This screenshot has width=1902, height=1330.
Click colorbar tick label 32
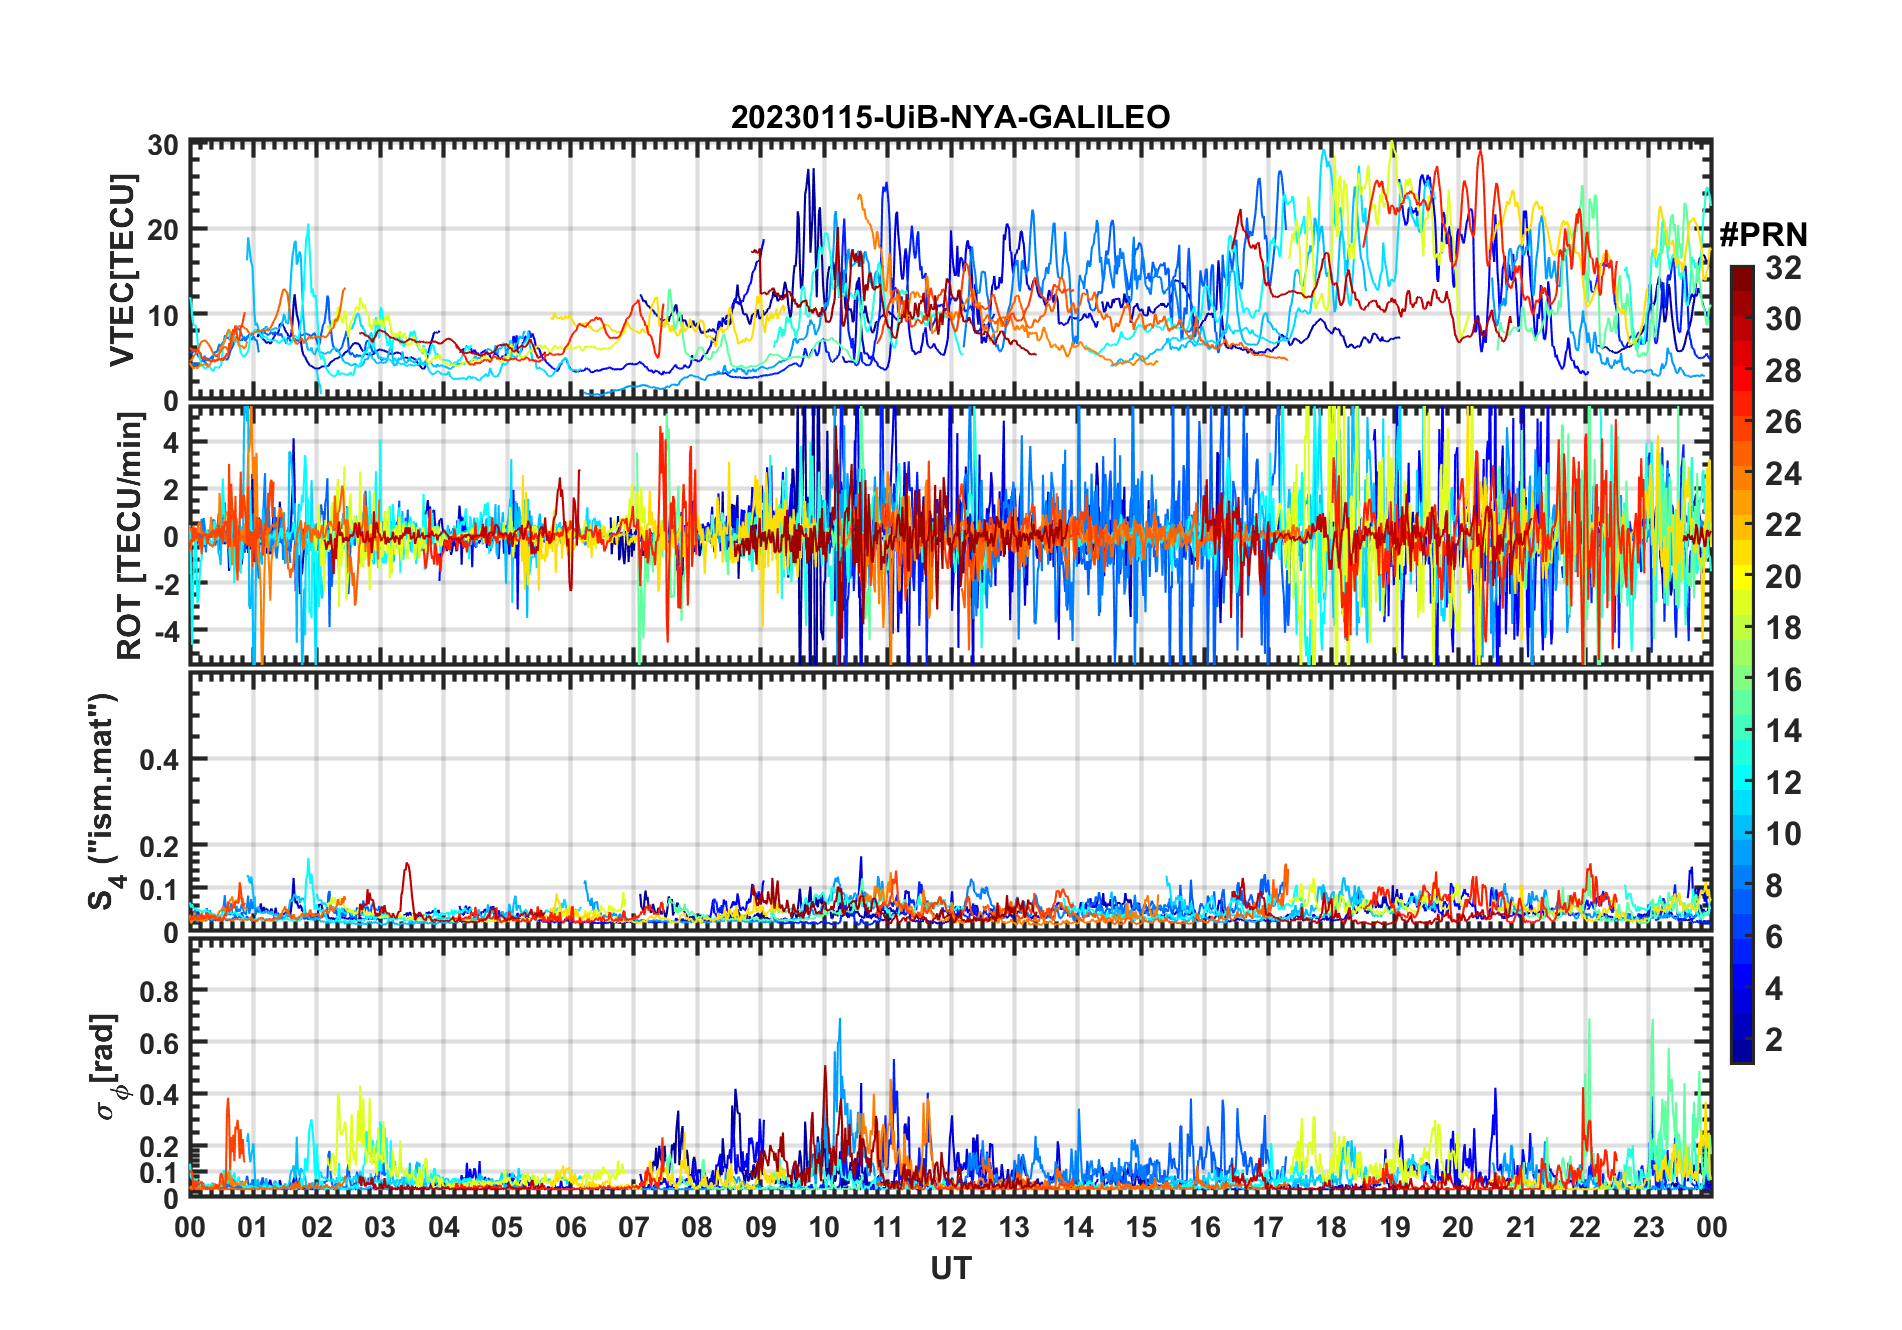(x=1783, y=267)
